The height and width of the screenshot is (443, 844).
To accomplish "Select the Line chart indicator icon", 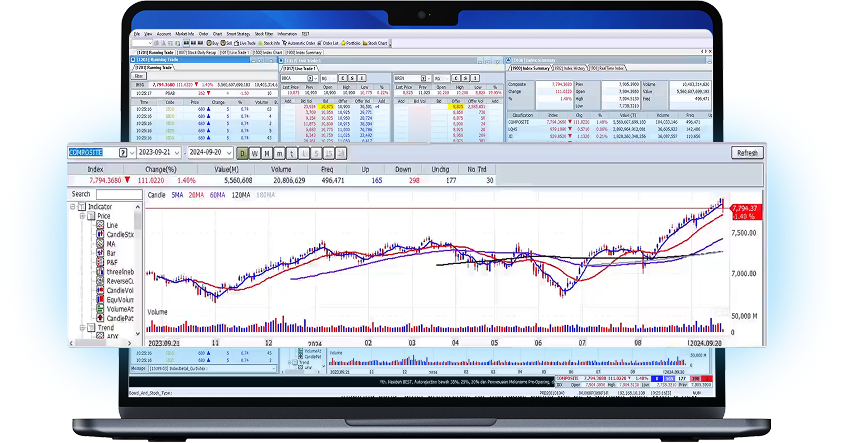I will point(101,225).
